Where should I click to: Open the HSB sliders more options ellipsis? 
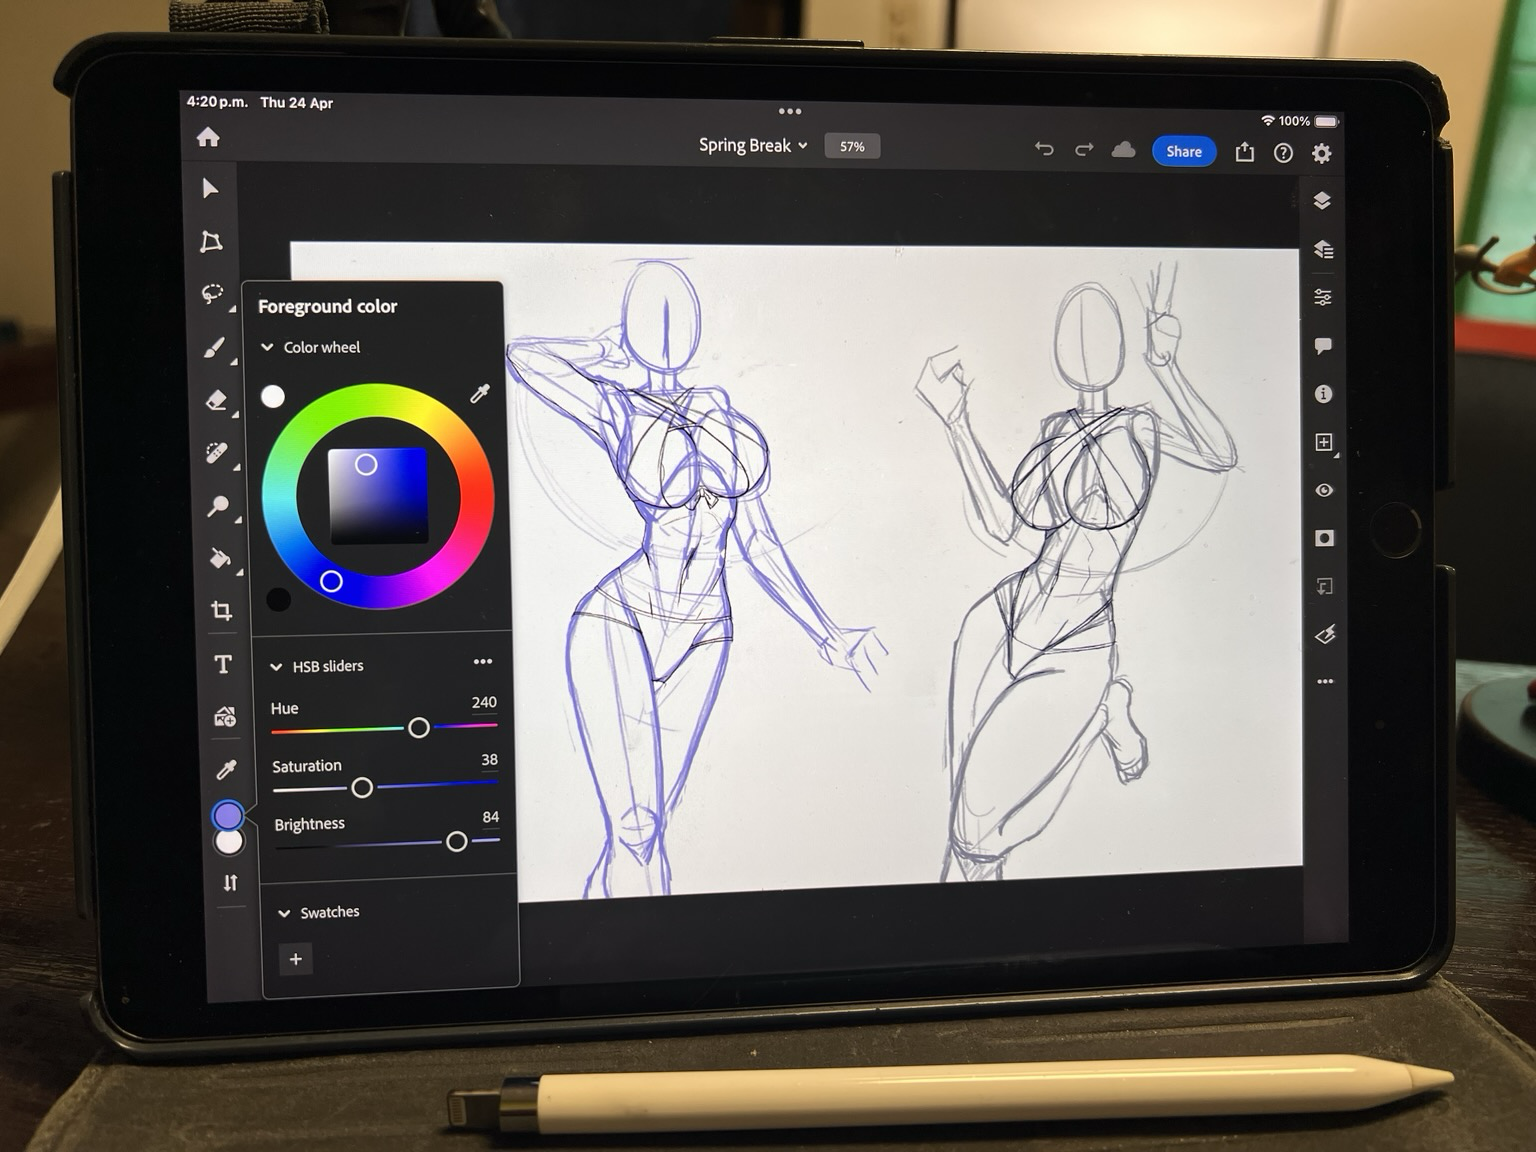(x=483, y=662)
